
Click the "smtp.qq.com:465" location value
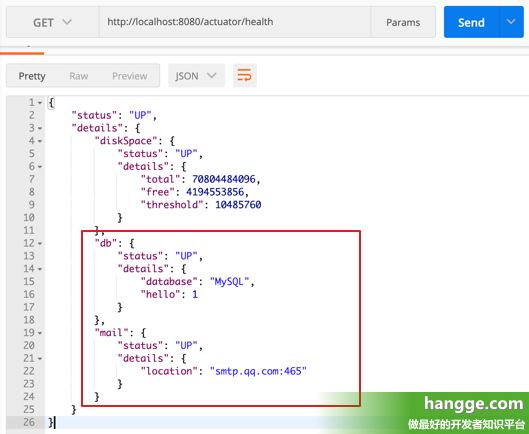coord(258,371)
